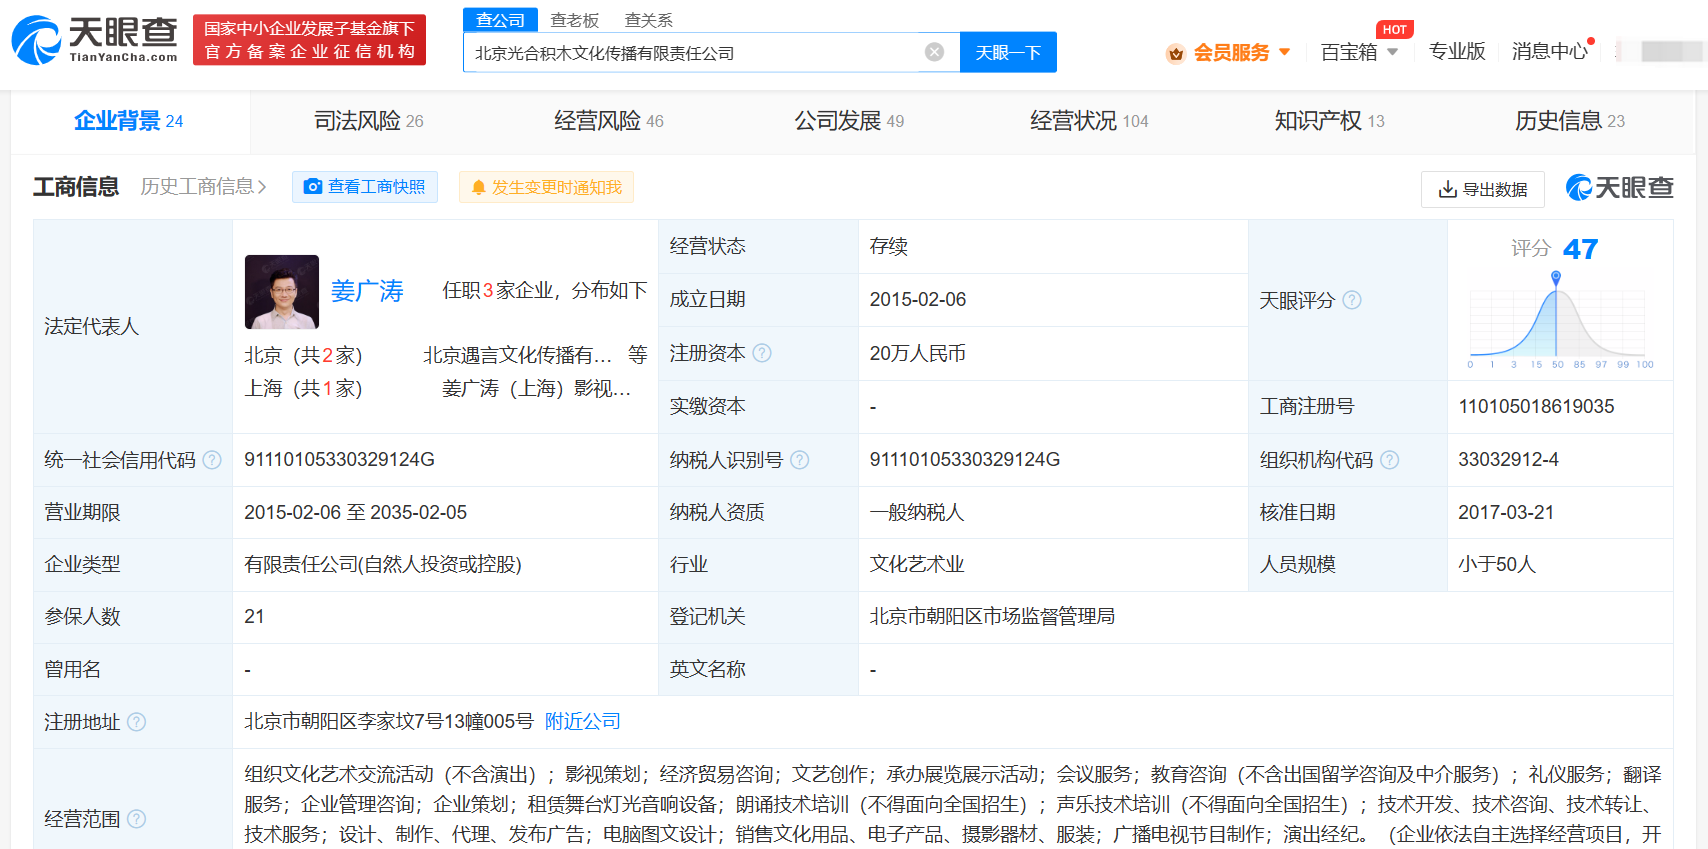This screenshot has height=849, width=1708.
Task: Select the registered capital 20万人民币
Action: click(x=917, y=353)
